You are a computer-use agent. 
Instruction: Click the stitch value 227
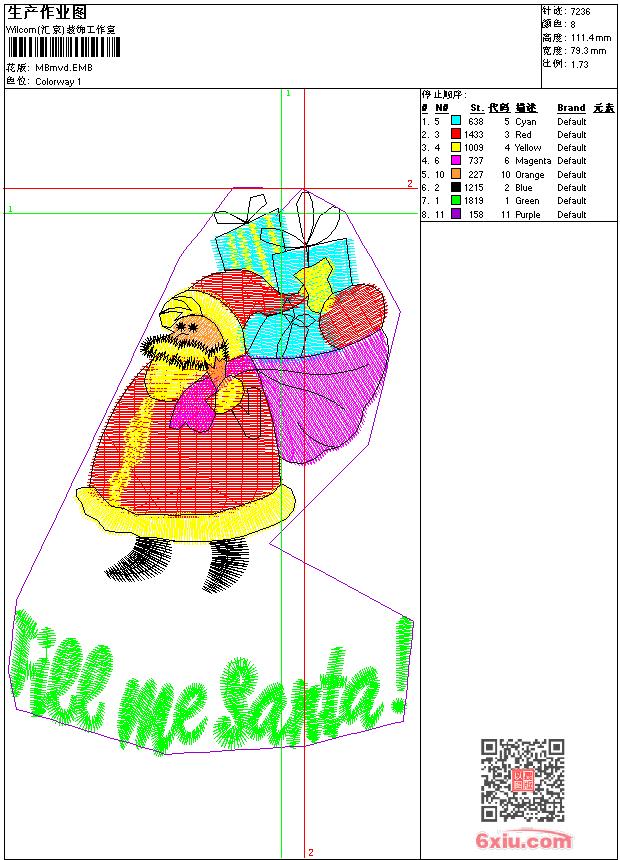coord(476,174)
